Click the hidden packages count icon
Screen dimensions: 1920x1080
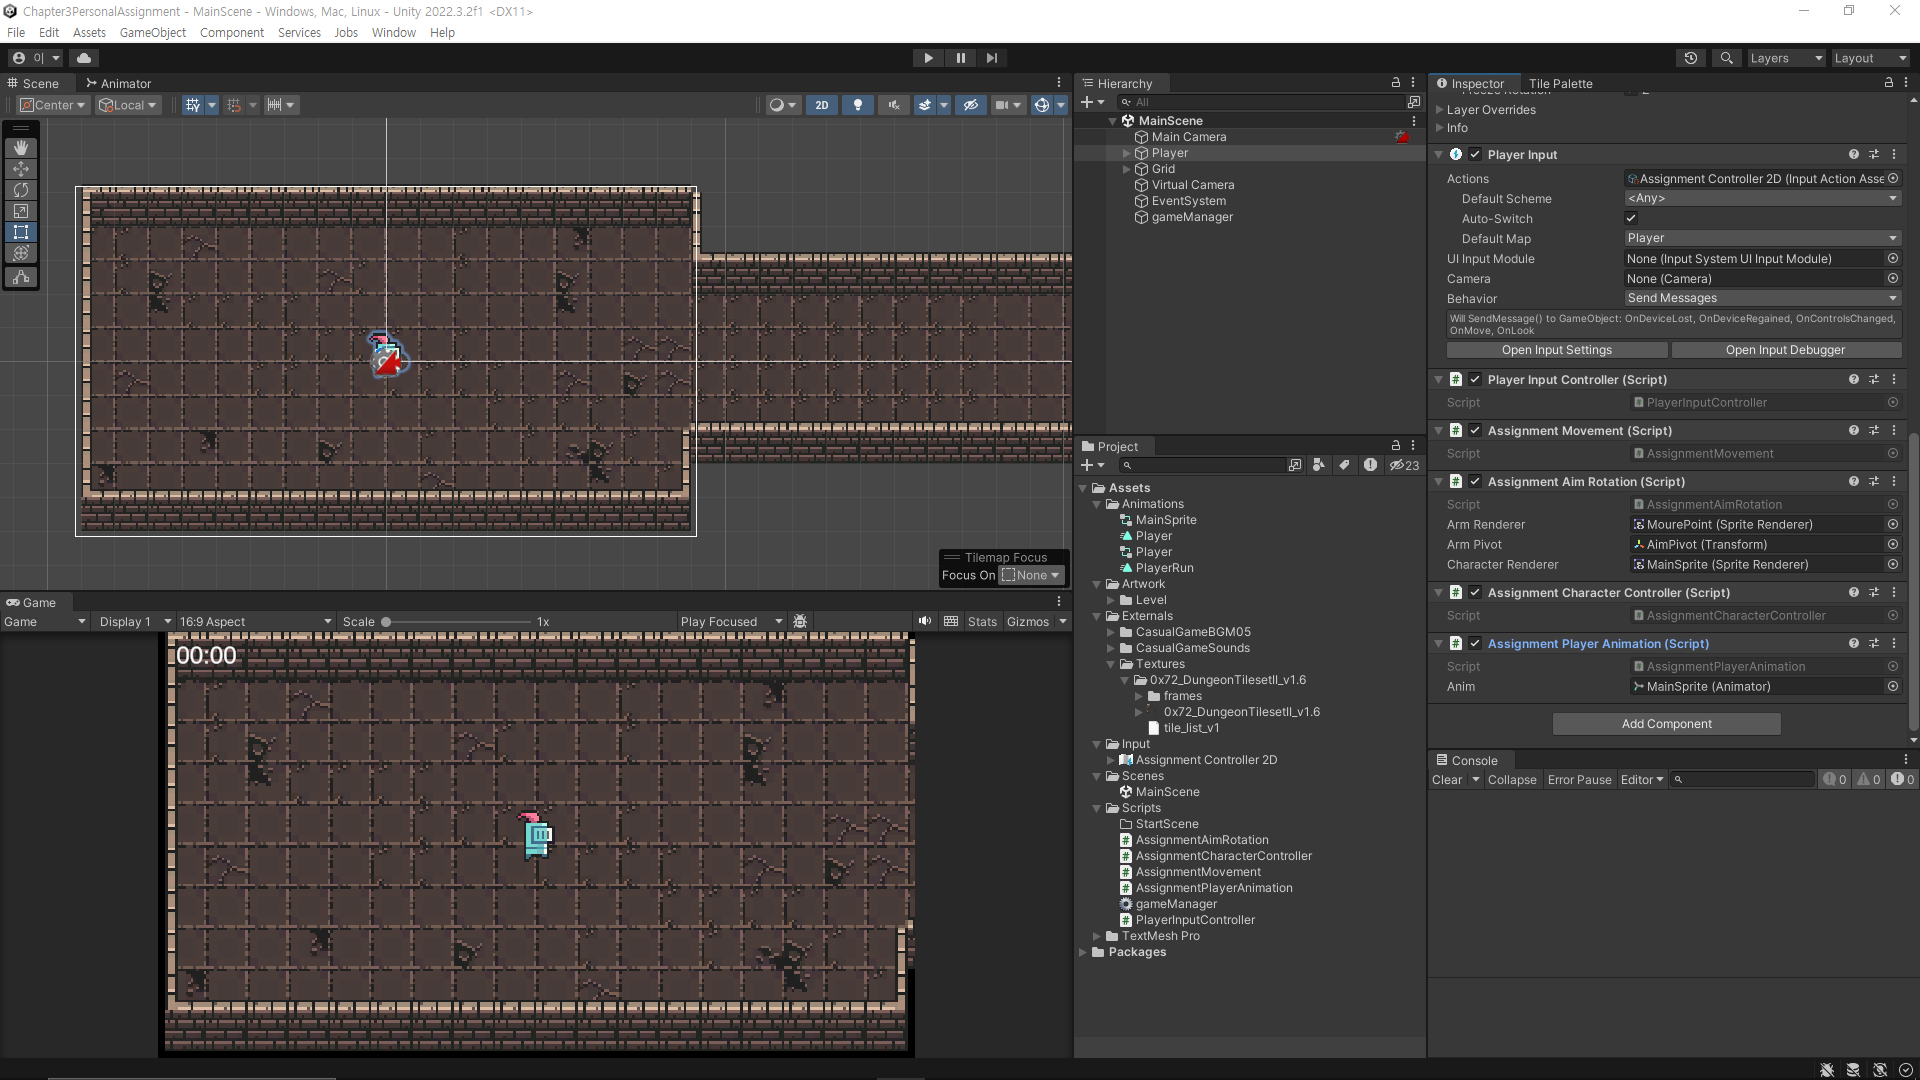pyautogui.click(x=1404, y=465)
